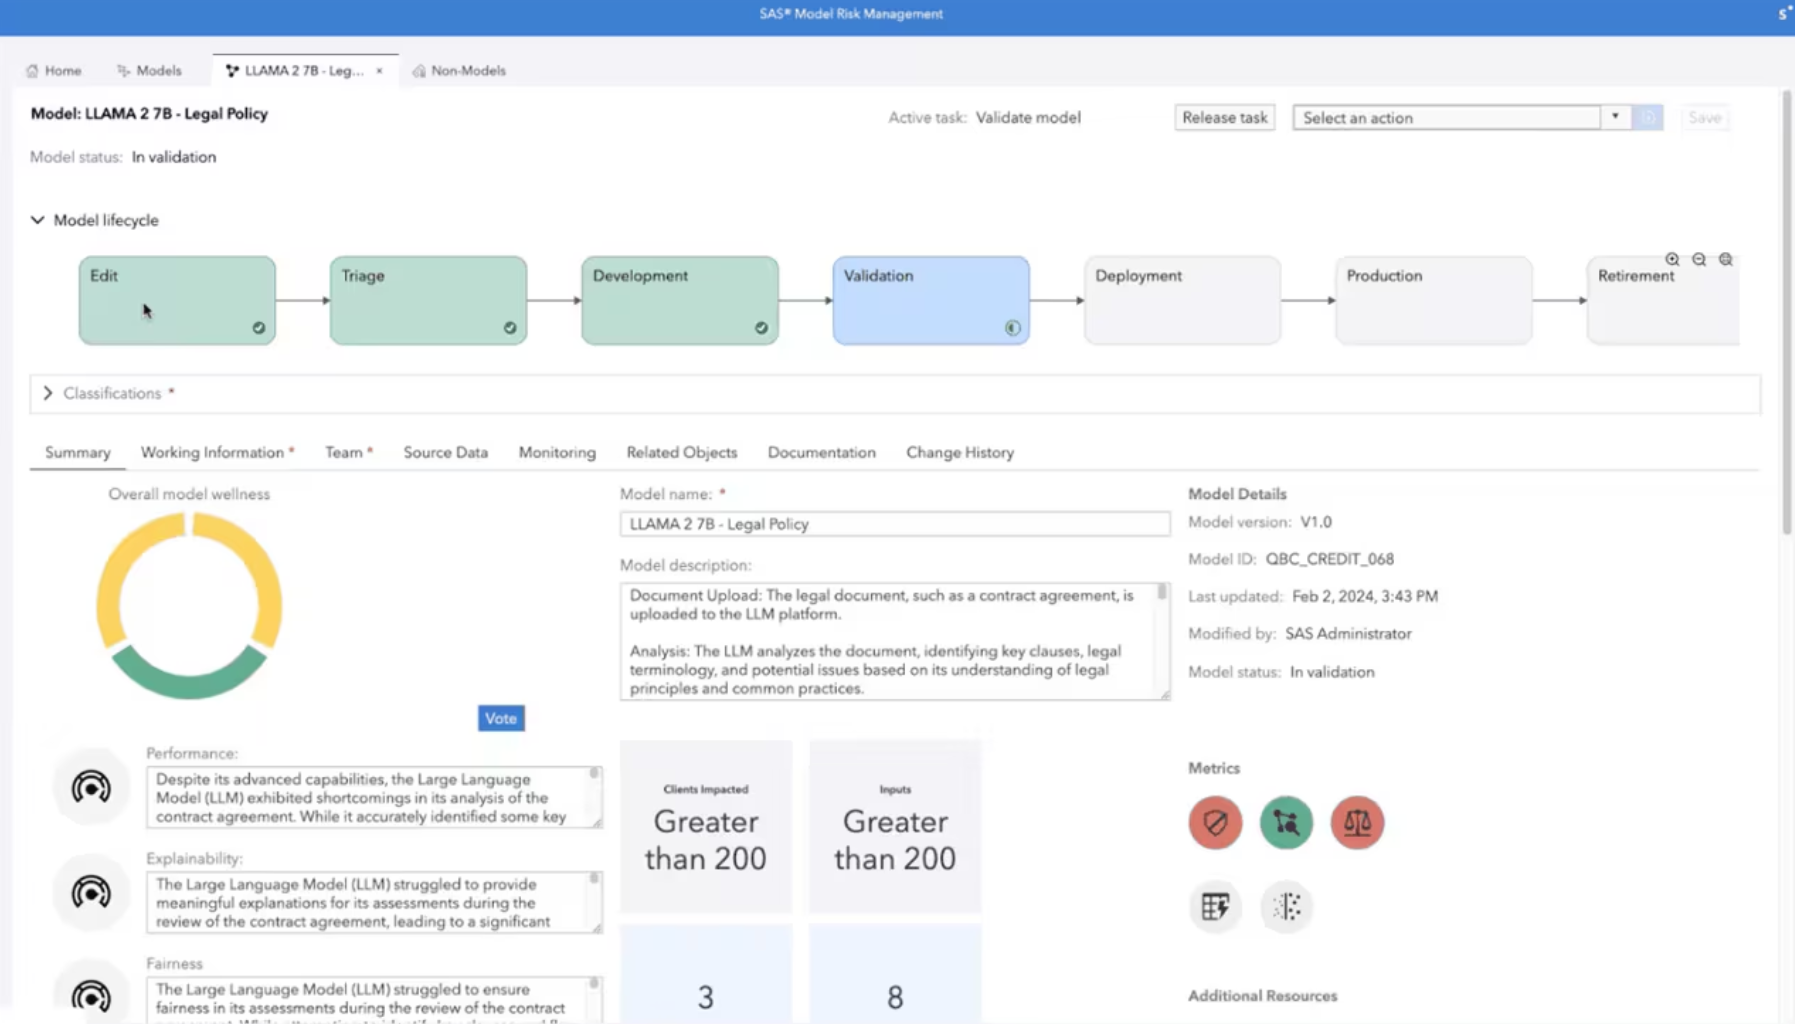
Task: Click the Clients Impacted 'Greater than 200' tile
Action: (x=706, y=826)
